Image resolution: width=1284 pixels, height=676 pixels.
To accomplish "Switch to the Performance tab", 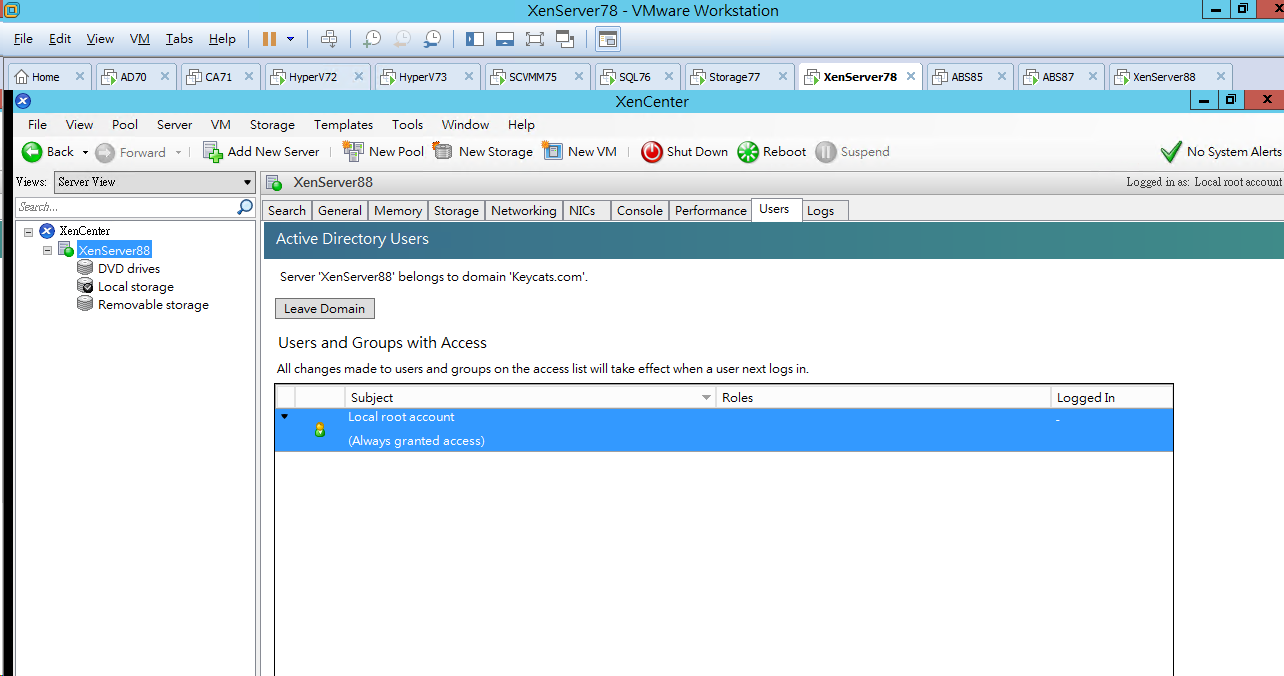I will click(x=711, y=210).
